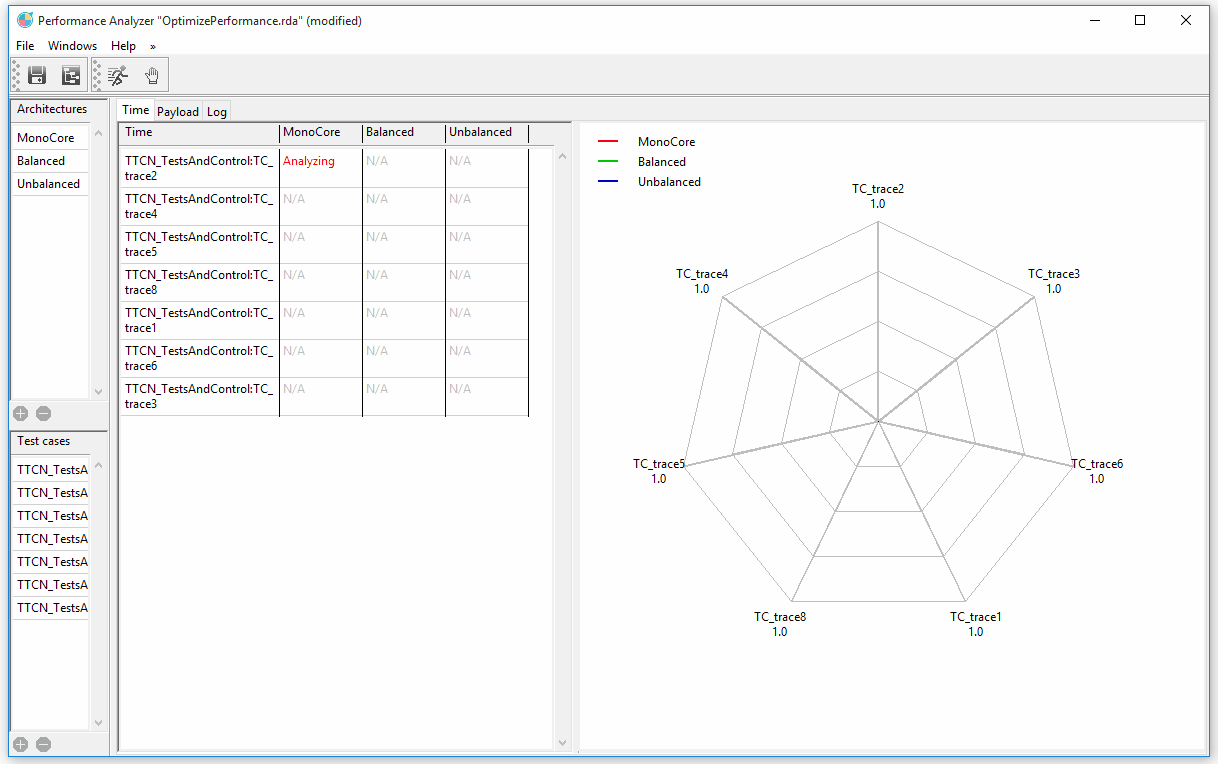Open the Windows menu
Screen dimensions: 1218x764
(72, 46)
